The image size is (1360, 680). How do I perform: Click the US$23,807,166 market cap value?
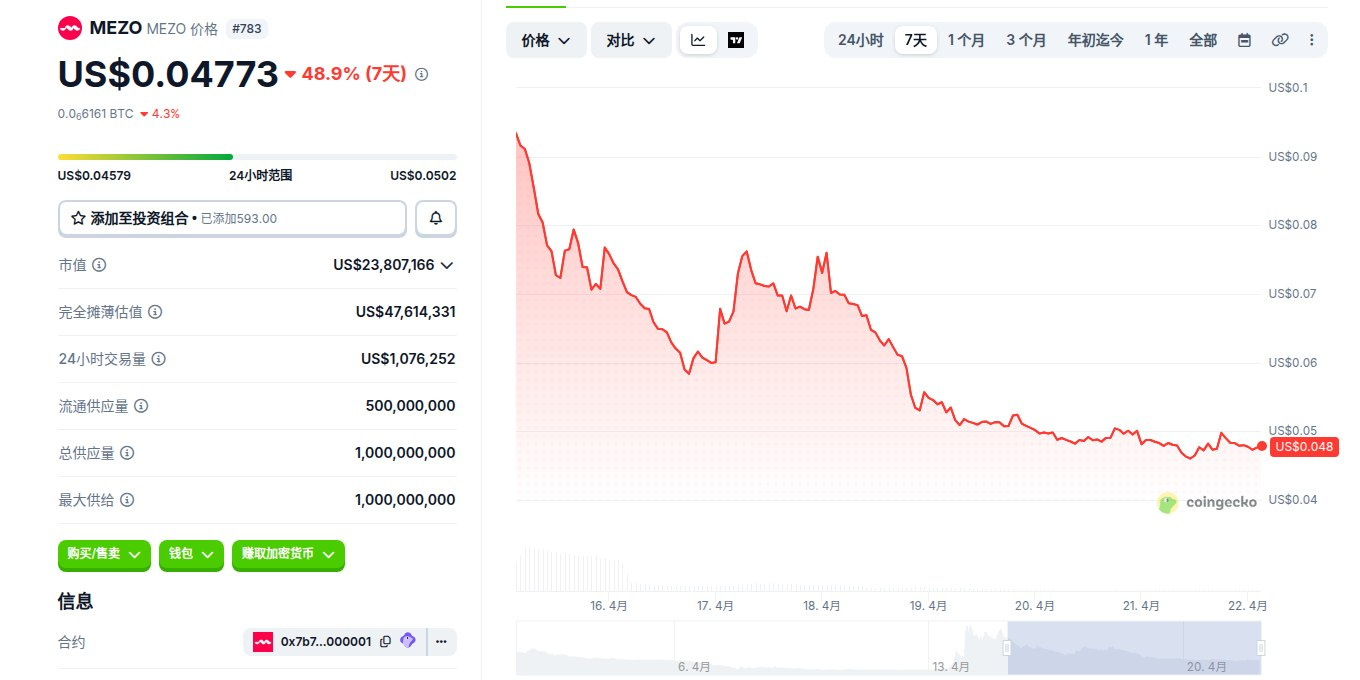click(x=384, y=265)
